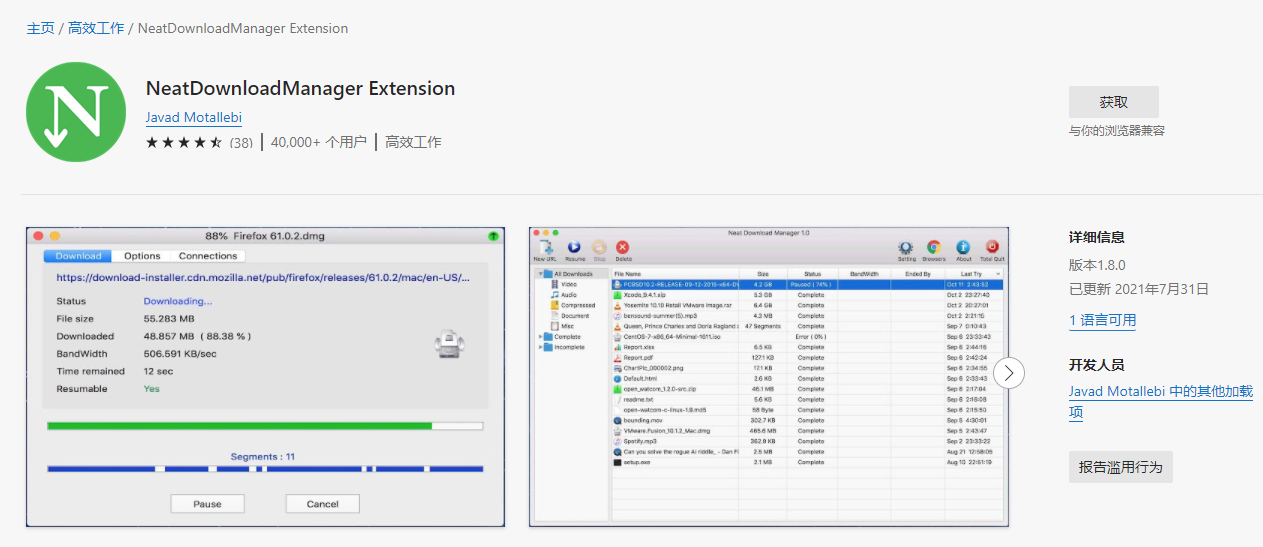Click the New URL icon in screenshot

click(x=545, y=248)
